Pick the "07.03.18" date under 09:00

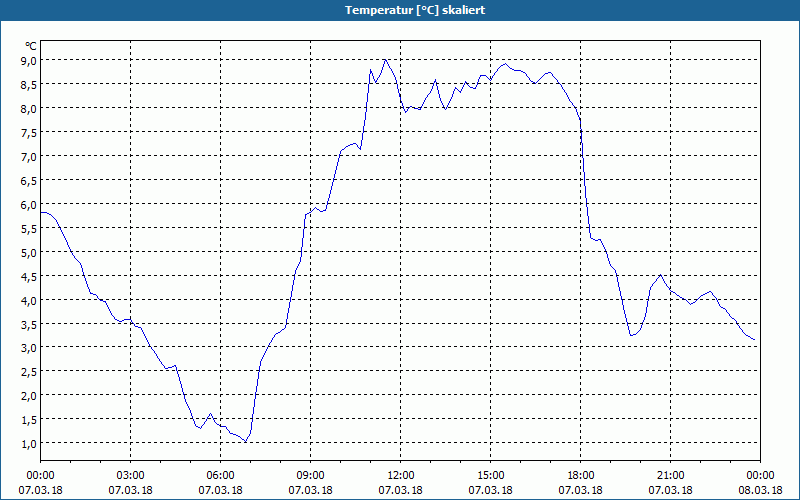pos(310,490)
